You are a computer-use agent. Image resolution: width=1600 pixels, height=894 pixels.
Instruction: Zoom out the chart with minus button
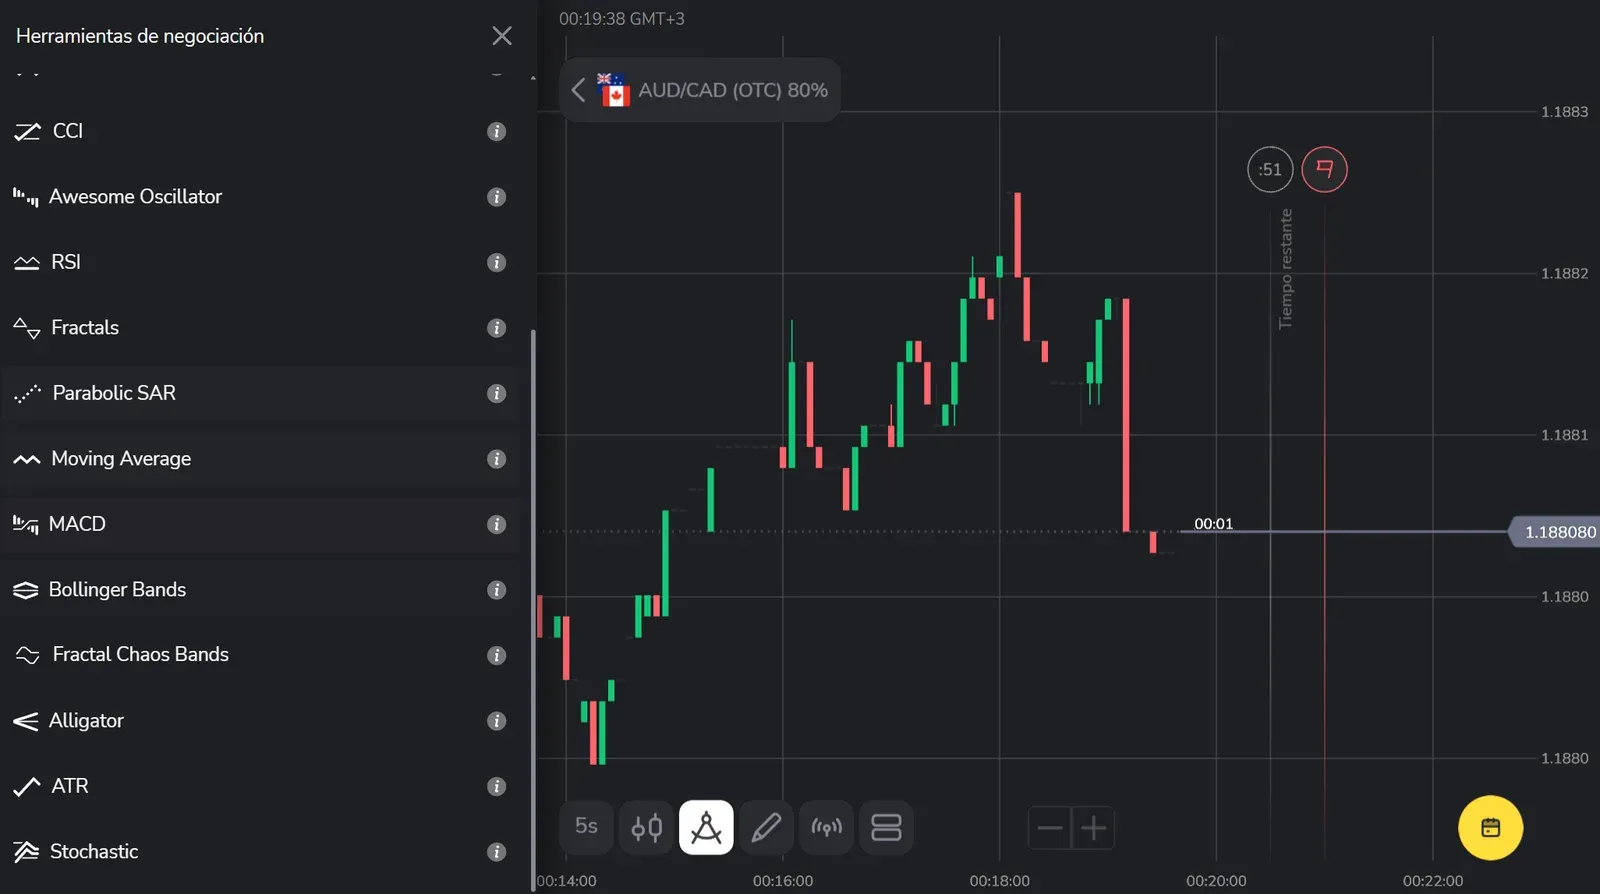pos(1049,828)
